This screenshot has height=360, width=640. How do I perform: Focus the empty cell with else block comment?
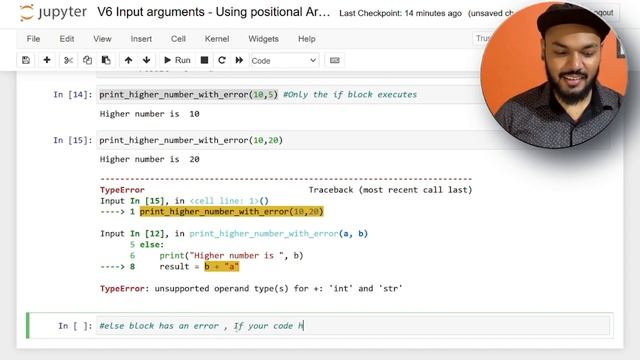click(x=353, y=326)
